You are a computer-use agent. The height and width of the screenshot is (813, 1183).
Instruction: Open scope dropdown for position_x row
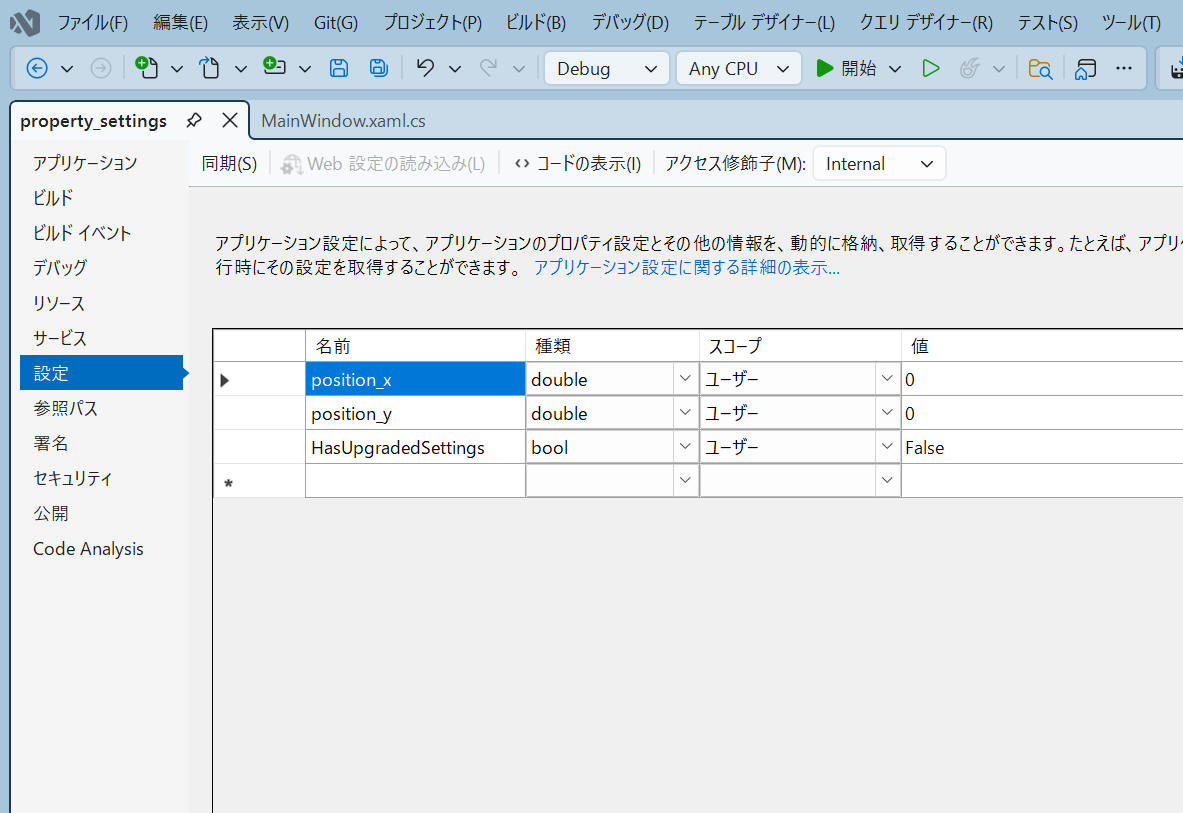click(887, 379)
